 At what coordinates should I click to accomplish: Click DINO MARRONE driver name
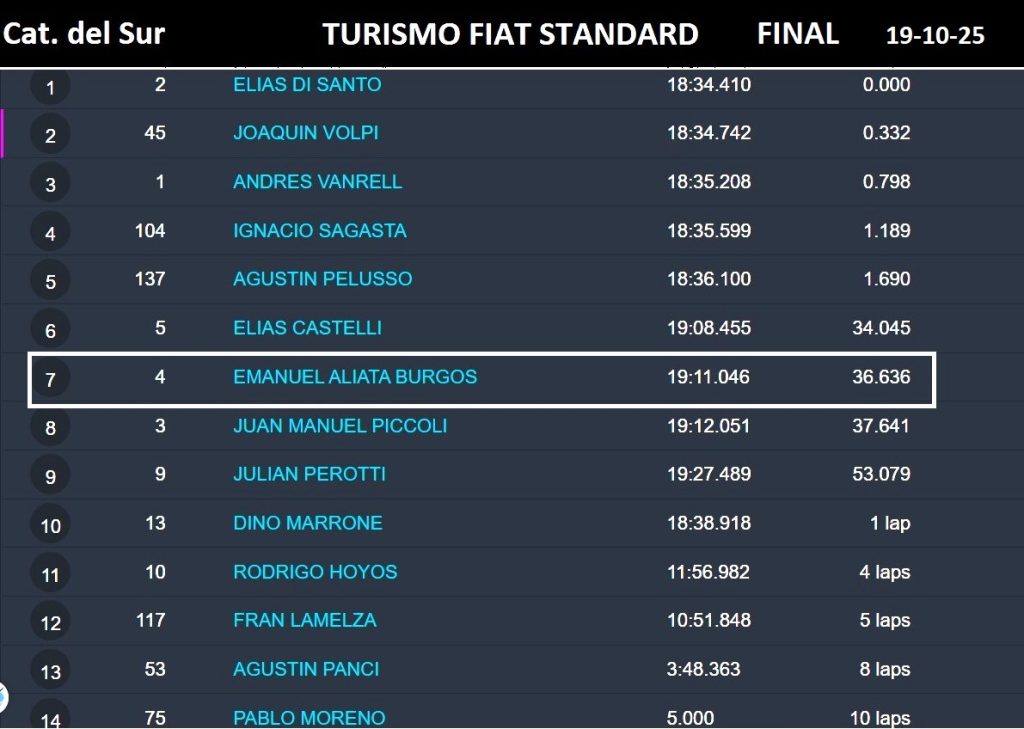[x=307, y=523]
